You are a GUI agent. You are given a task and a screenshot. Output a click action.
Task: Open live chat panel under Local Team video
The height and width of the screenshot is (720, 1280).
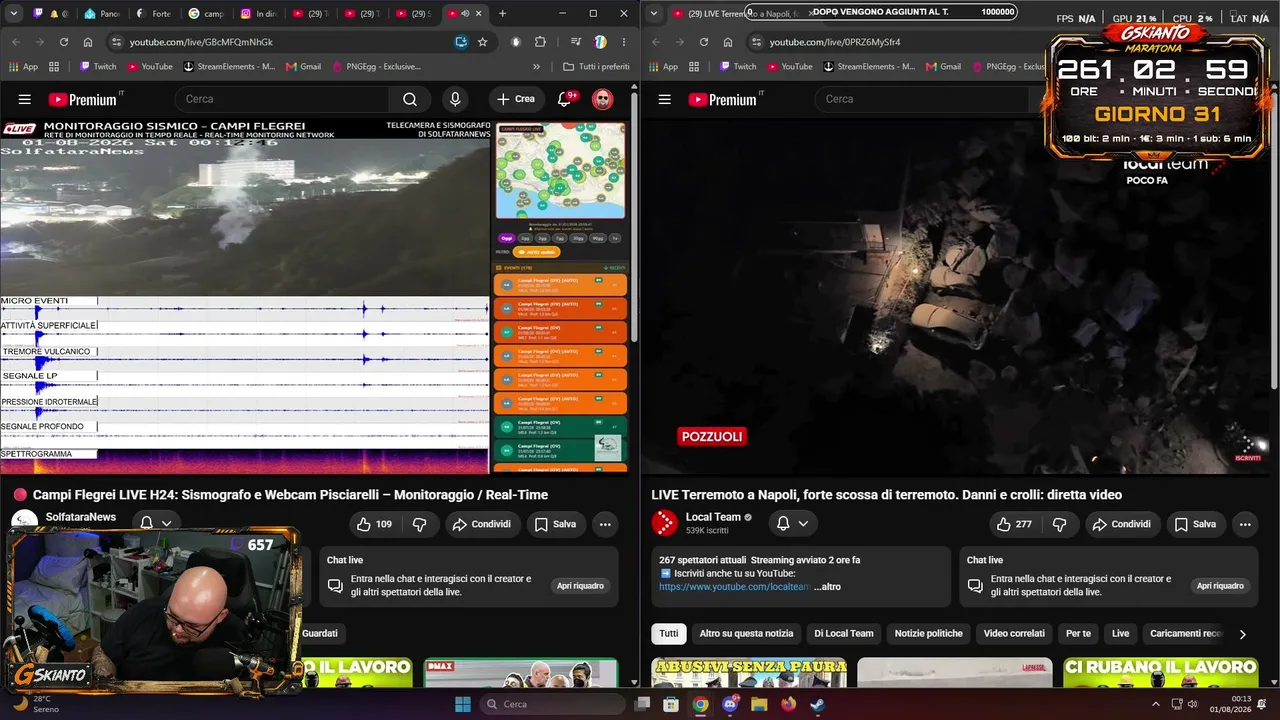click(x=1220, y=586)
